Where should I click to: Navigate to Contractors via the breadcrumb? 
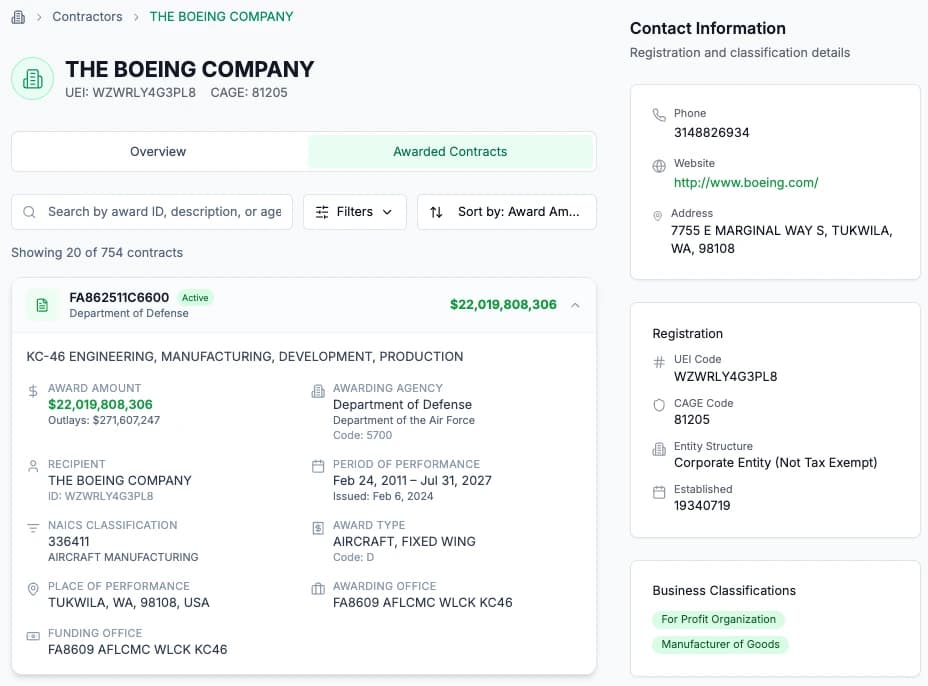point(87,17)
